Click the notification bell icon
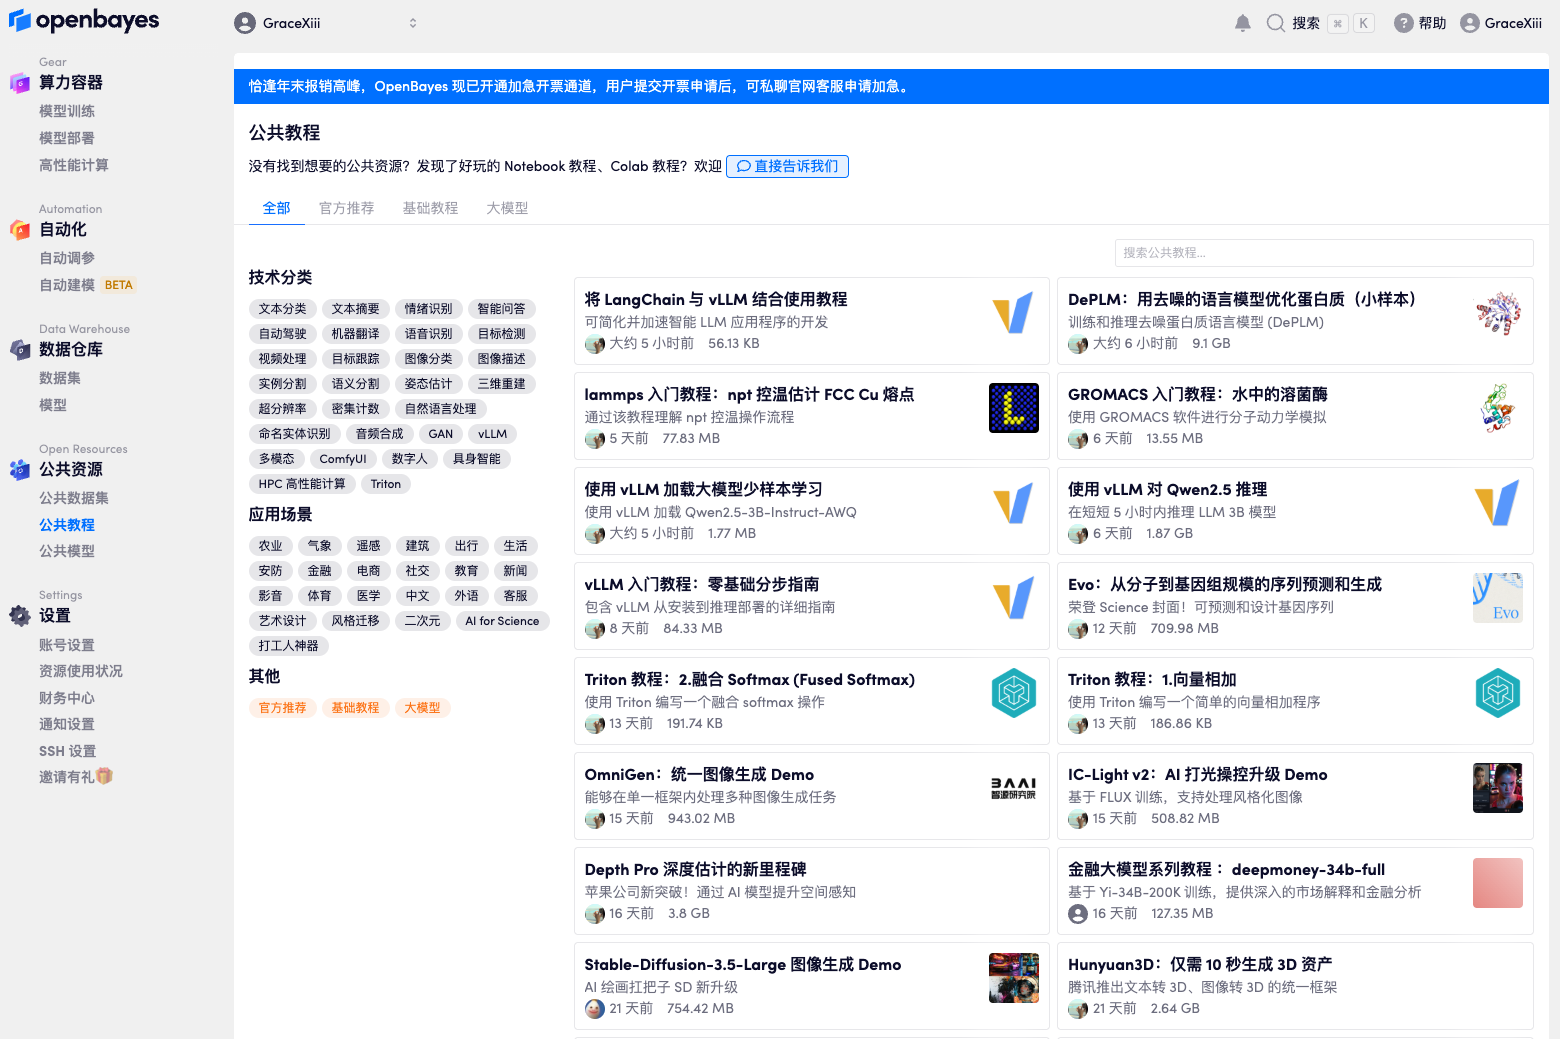 pos(1242,23)
